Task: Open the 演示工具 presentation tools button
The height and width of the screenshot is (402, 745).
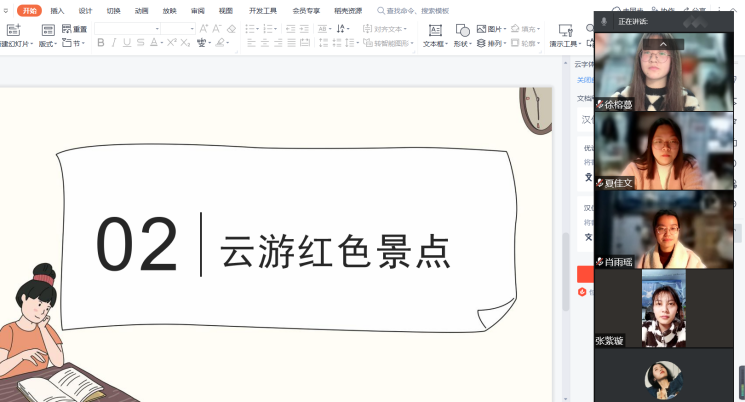Action: (x=565, y=36)
